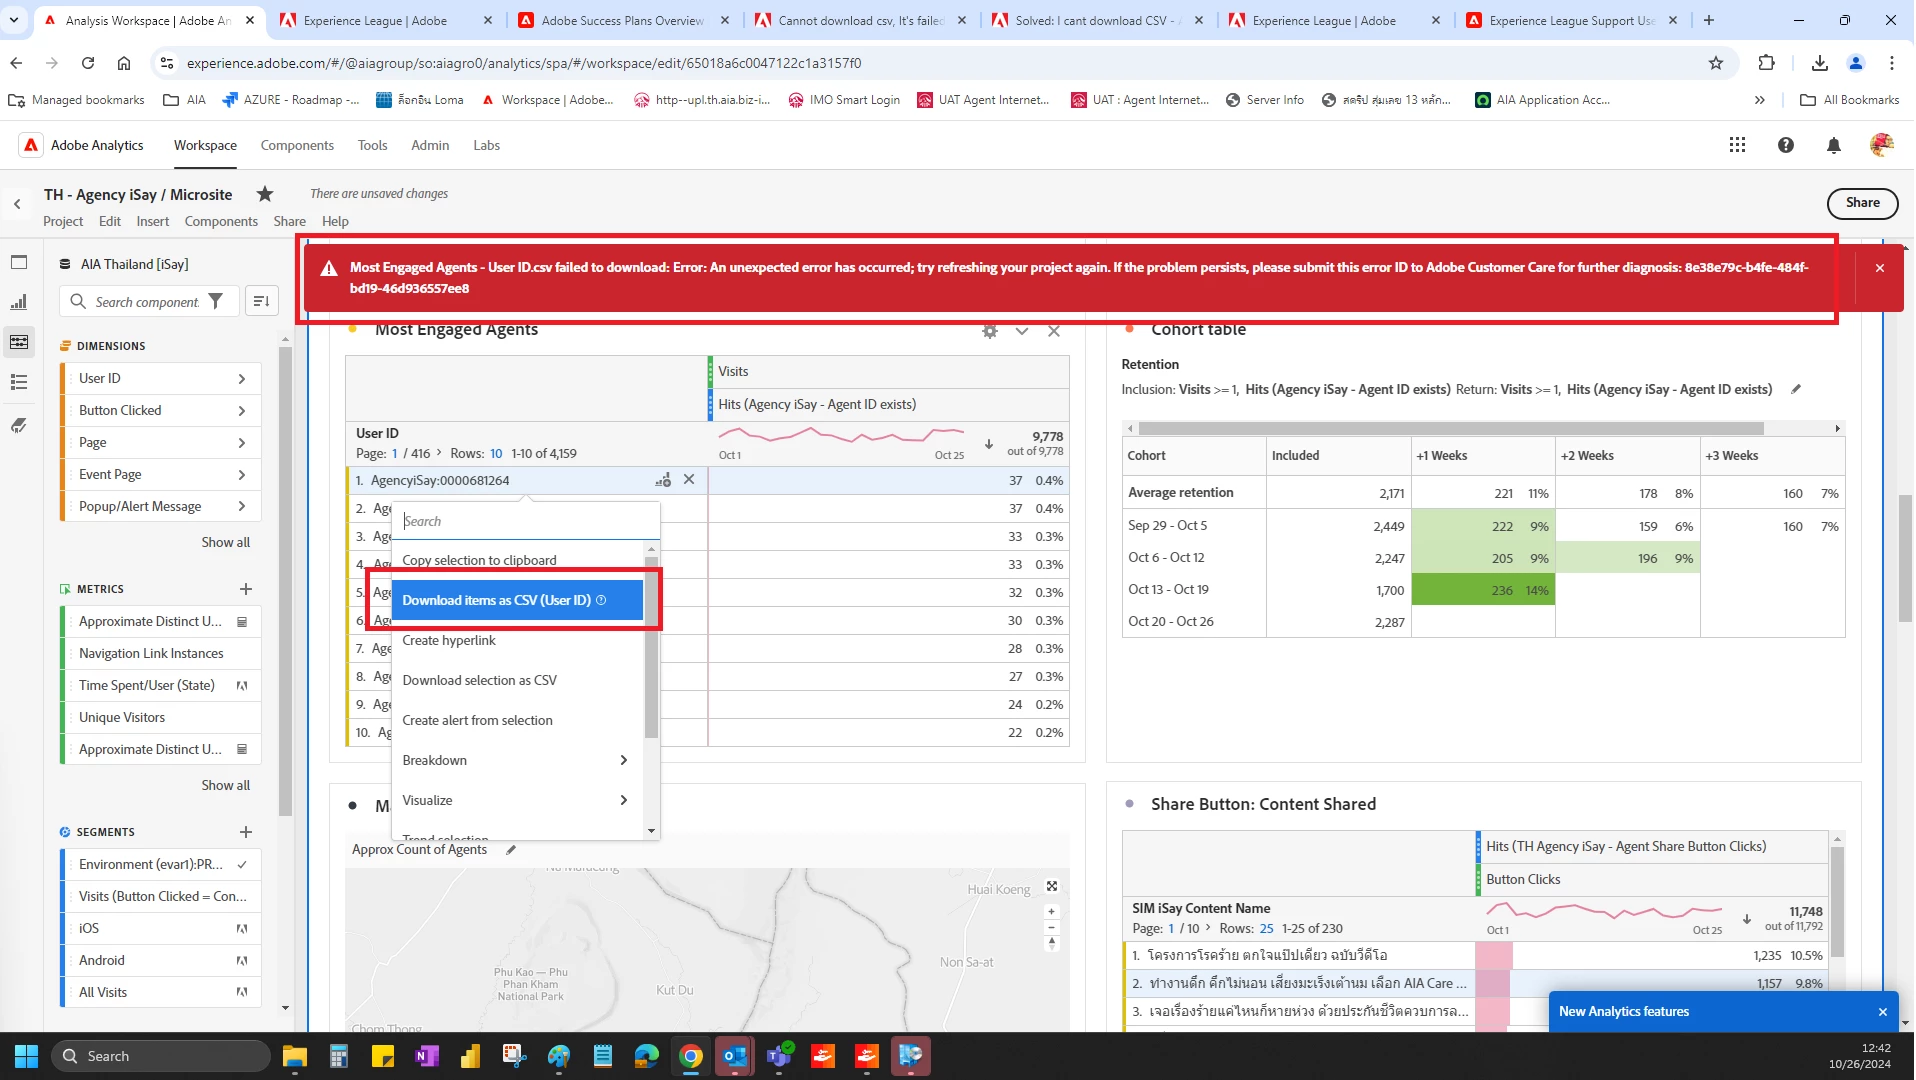1916x1080 pixels.
Task: Show all metrics
Action: coord(226,785)
